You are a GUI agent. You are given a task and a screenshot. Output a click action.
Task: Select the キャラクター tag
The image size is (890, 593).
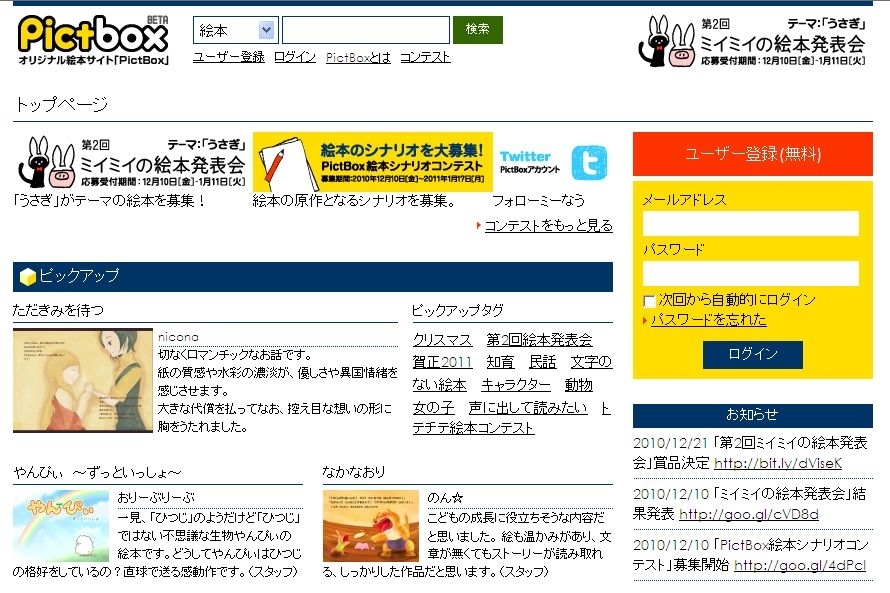click(x=516, y=385)
